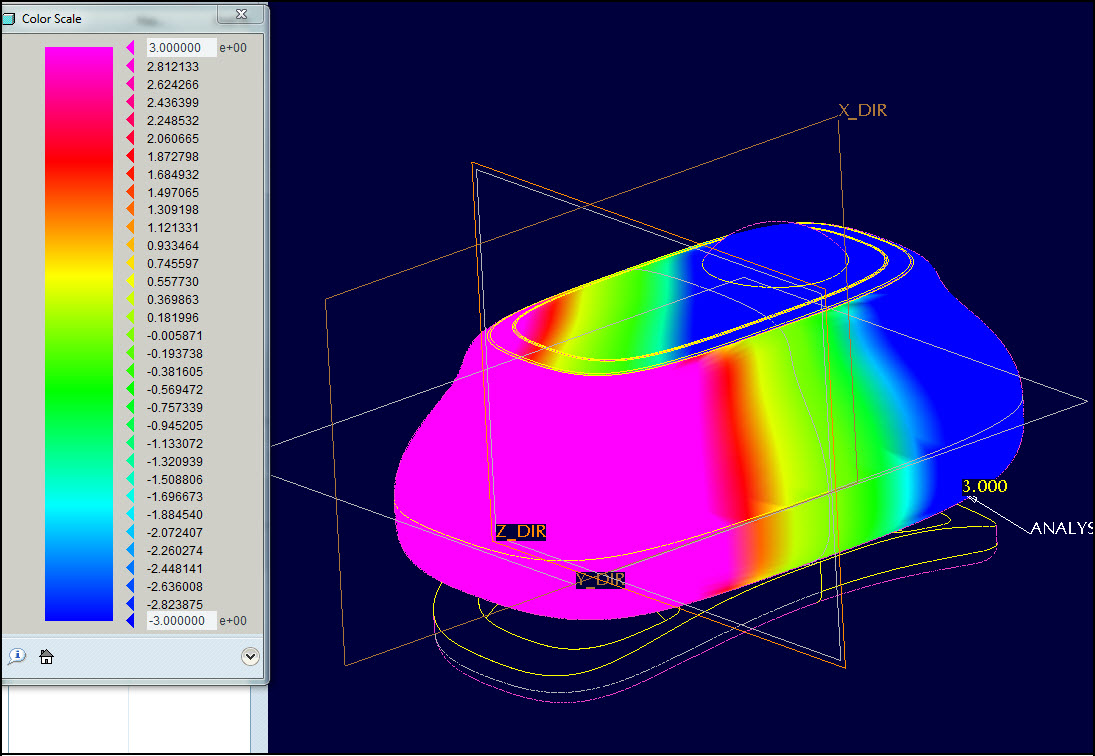Image resolution: width=1095 pixels, height=756 pixels.
Task: Edit the minimum value field -3.000000
Action: coord(182,621)
